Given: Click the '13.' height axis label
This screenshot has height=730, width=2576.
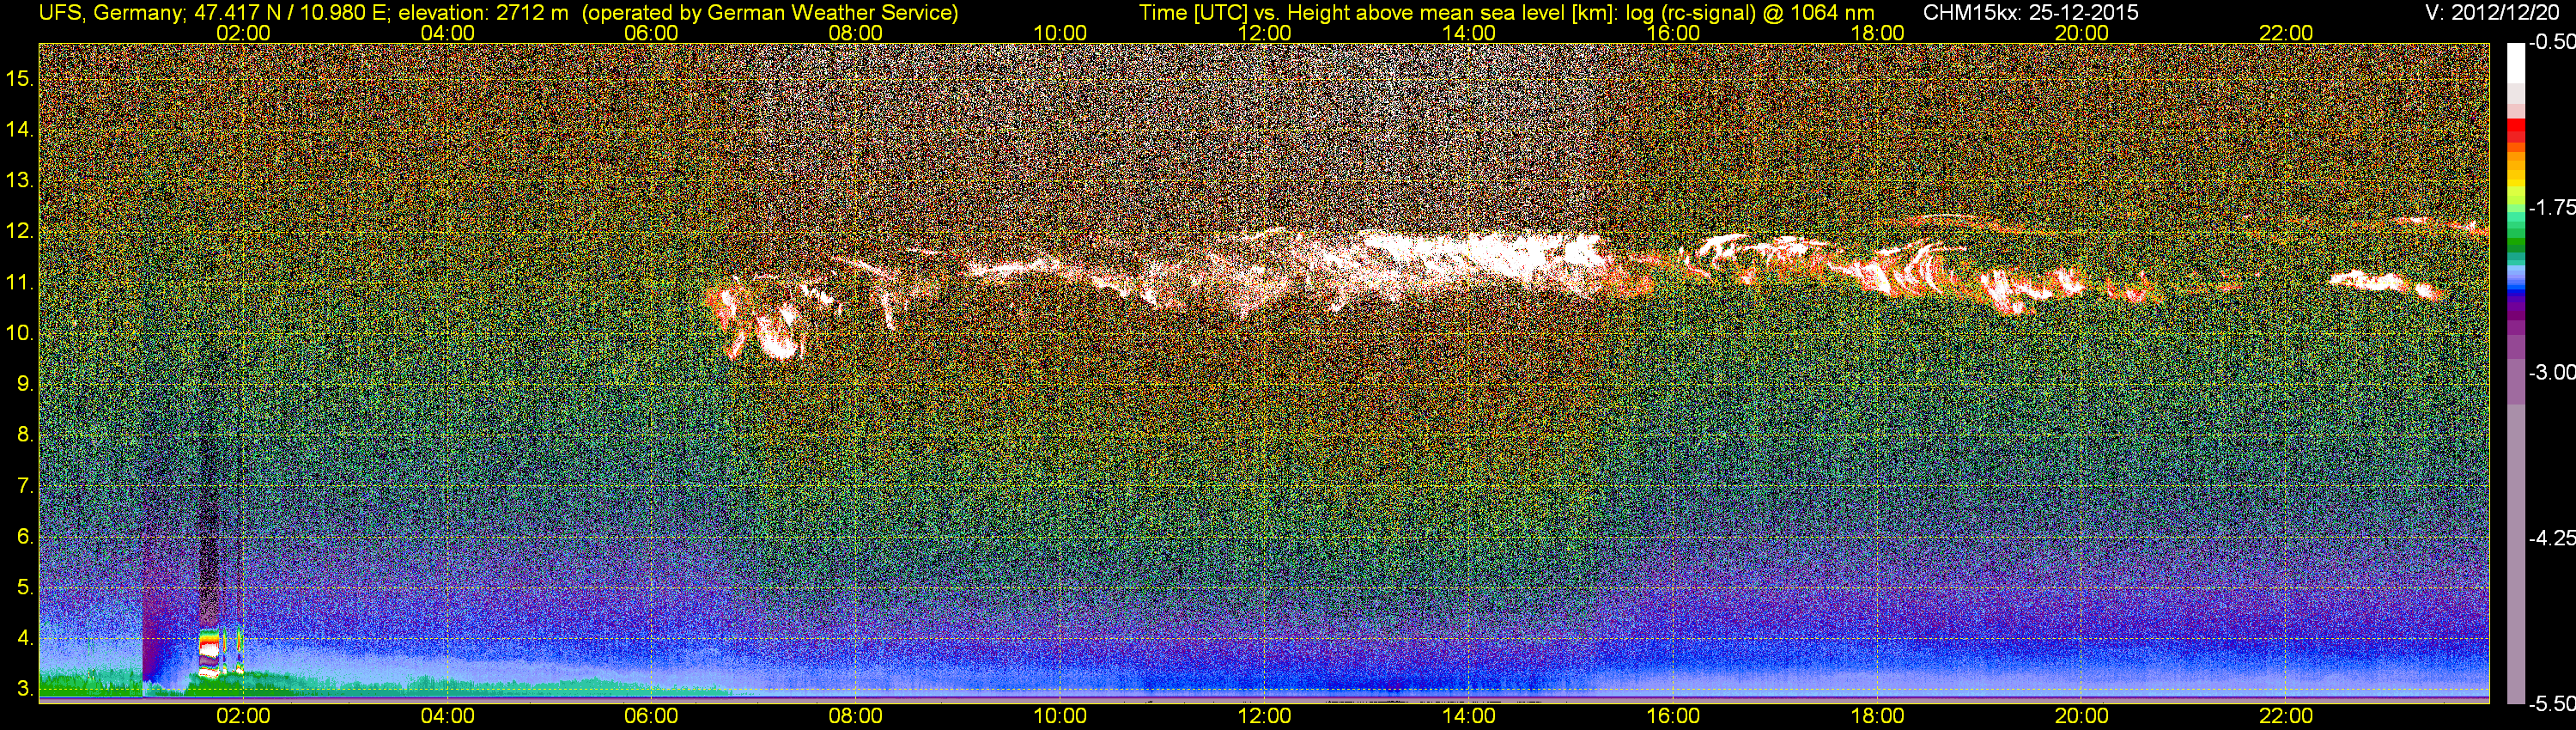Looking at the screenshot, I should point(20,180).
